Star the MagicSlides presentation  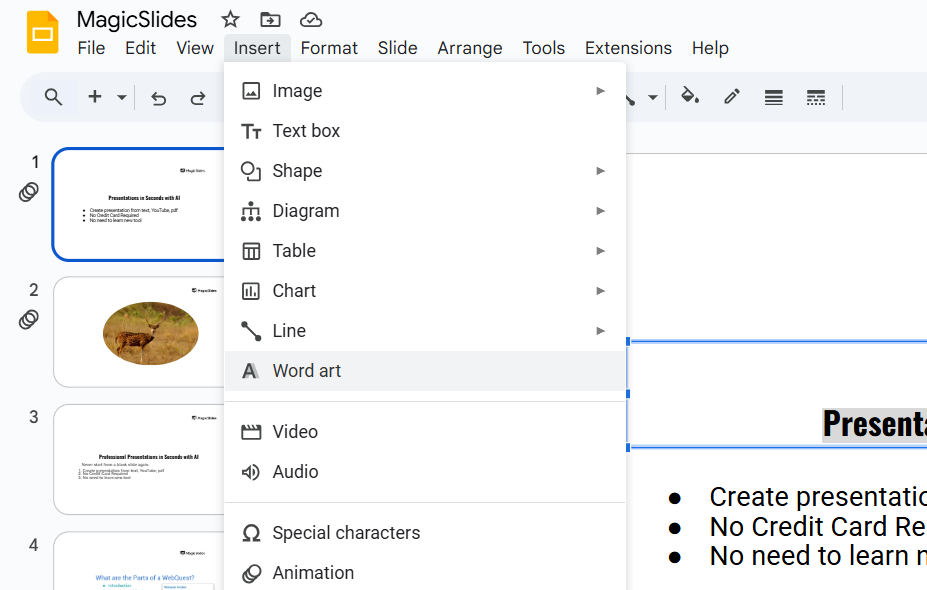[231, 20]
